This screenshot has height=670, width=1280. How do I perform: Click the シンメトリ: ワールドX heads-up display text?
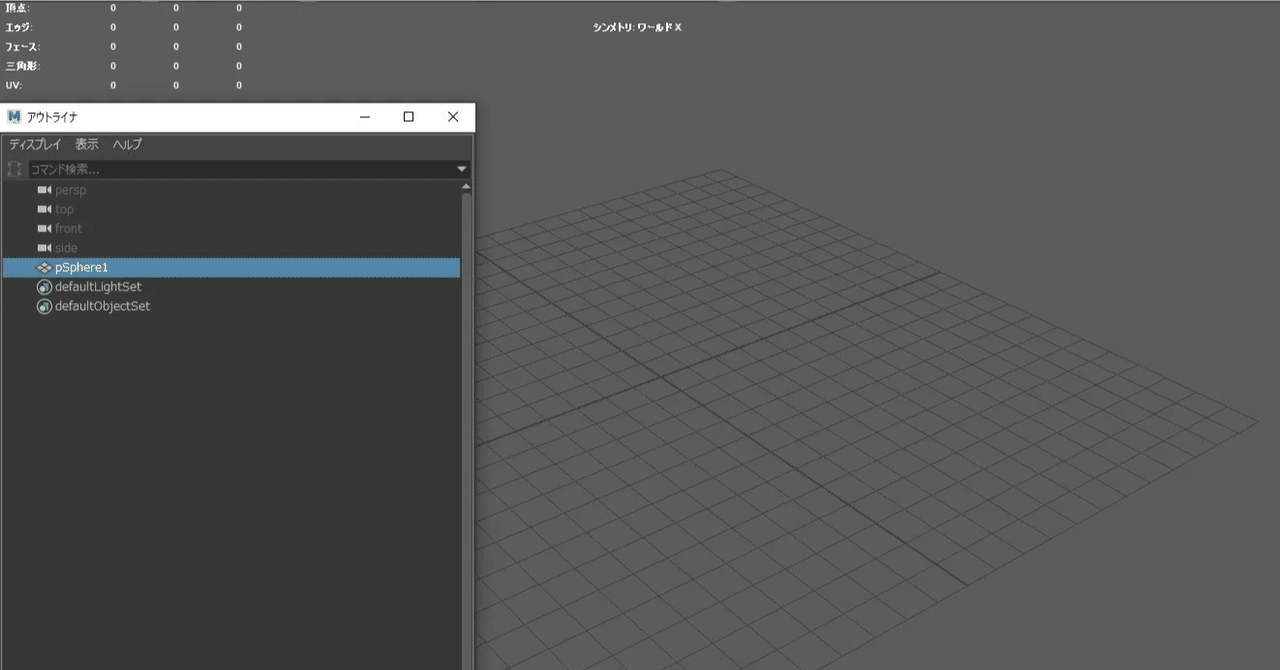(638, 27)
